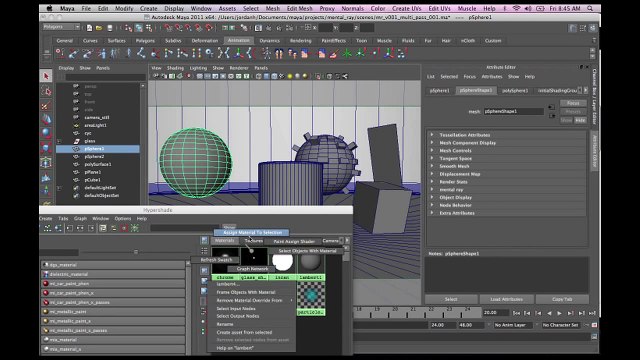Select camera_still in the Outliner
This screenshot has width=640, height=360.
[x=97, y=118]
